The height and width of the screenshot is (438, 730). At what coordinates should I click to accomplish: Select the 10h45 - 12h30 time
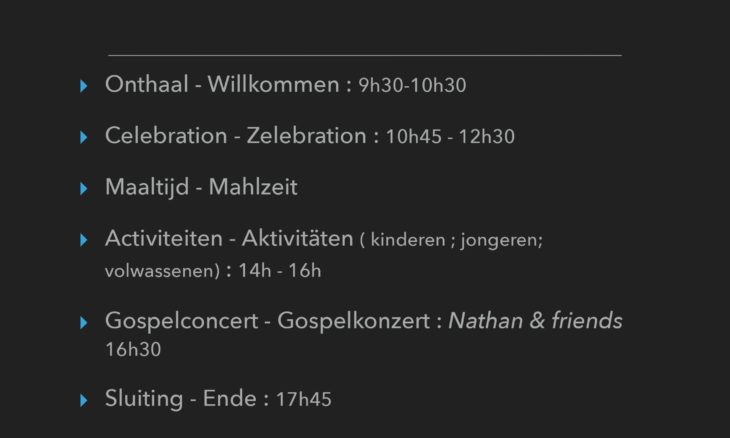[450, 137]
